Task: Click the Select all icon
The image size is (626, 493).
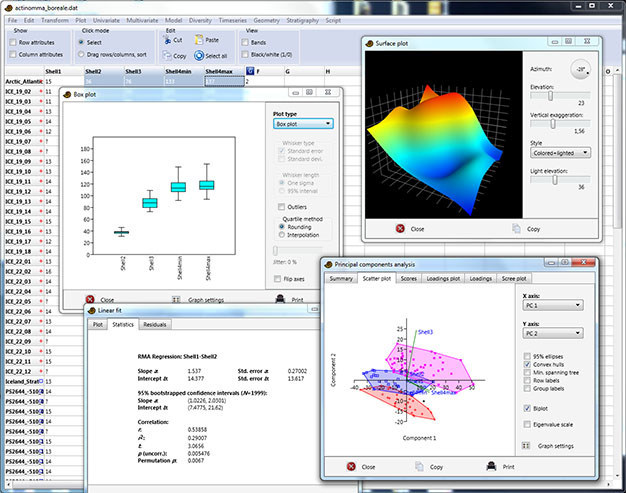Action: (x=199, y=55)
